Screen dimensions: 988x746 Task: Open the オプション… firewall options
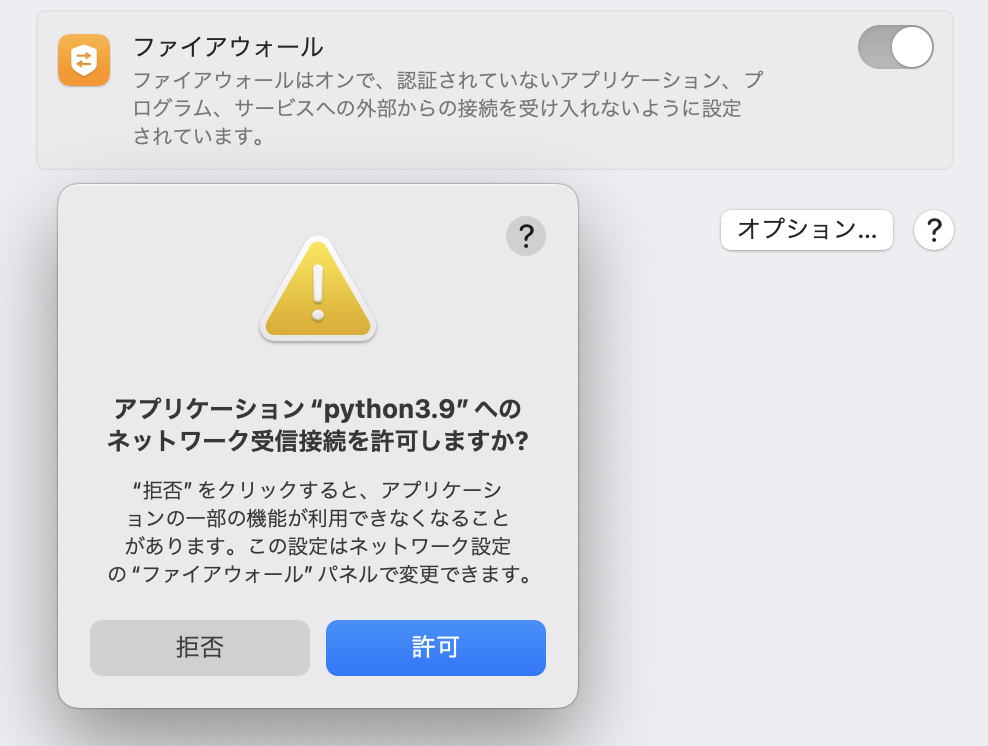807,230
